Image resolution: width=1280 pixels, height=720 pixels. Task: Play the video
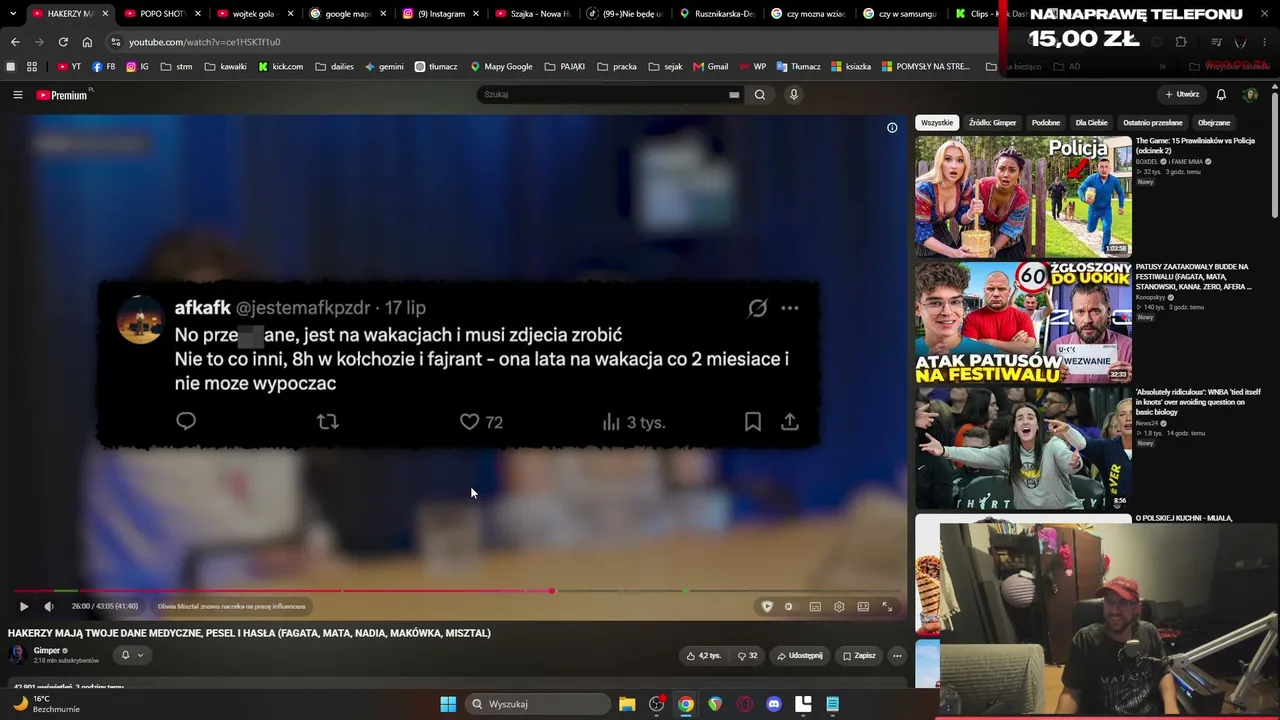click(x=23, y=606)
